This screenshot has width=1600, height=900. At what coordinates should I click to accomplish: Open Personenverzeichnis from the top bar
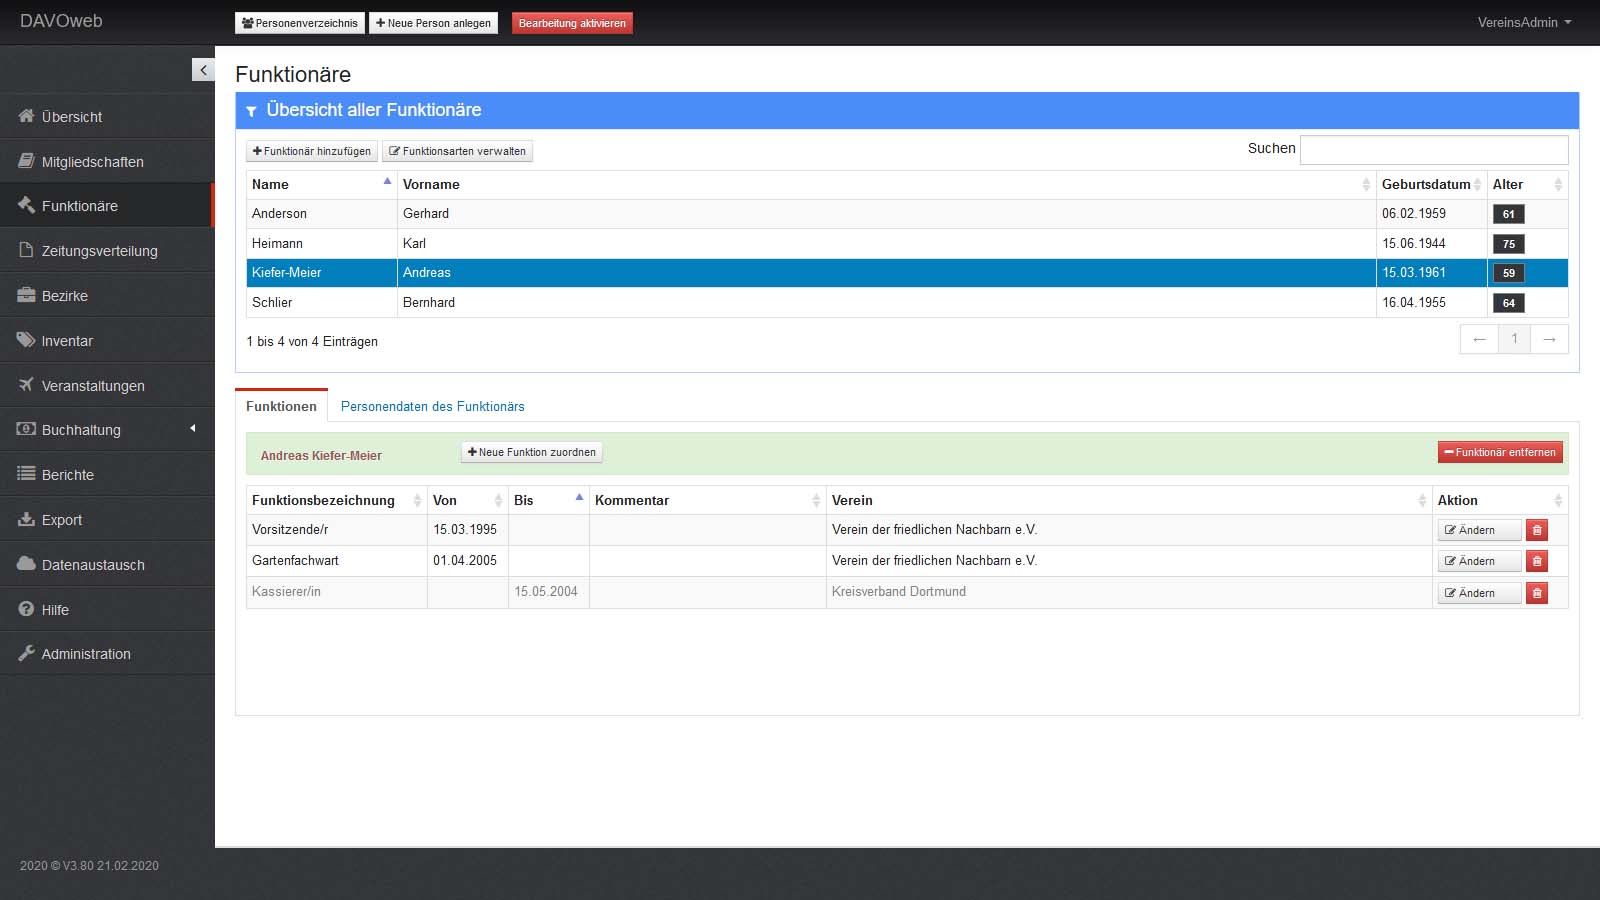(x=300, y=23)
